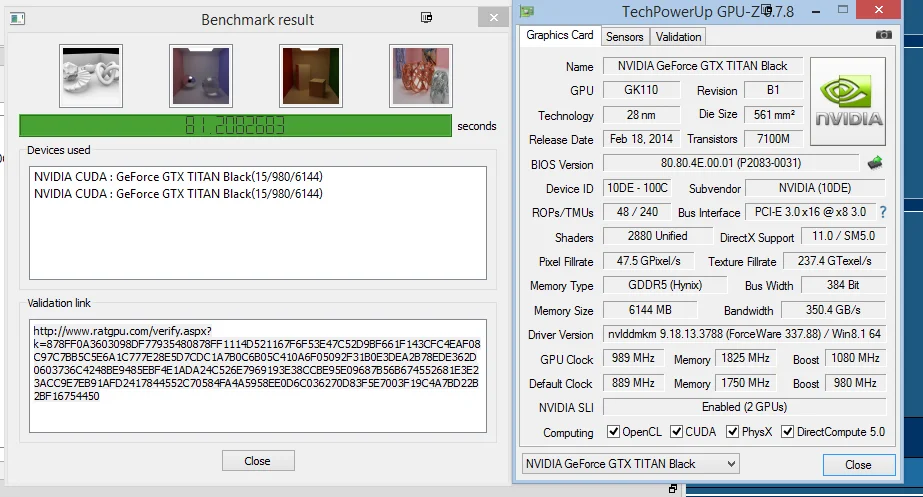The width and height of the screenshot is (923, 497).
Task: Click the small icon beside the Benchmark result title
Action: coord(427,18)
